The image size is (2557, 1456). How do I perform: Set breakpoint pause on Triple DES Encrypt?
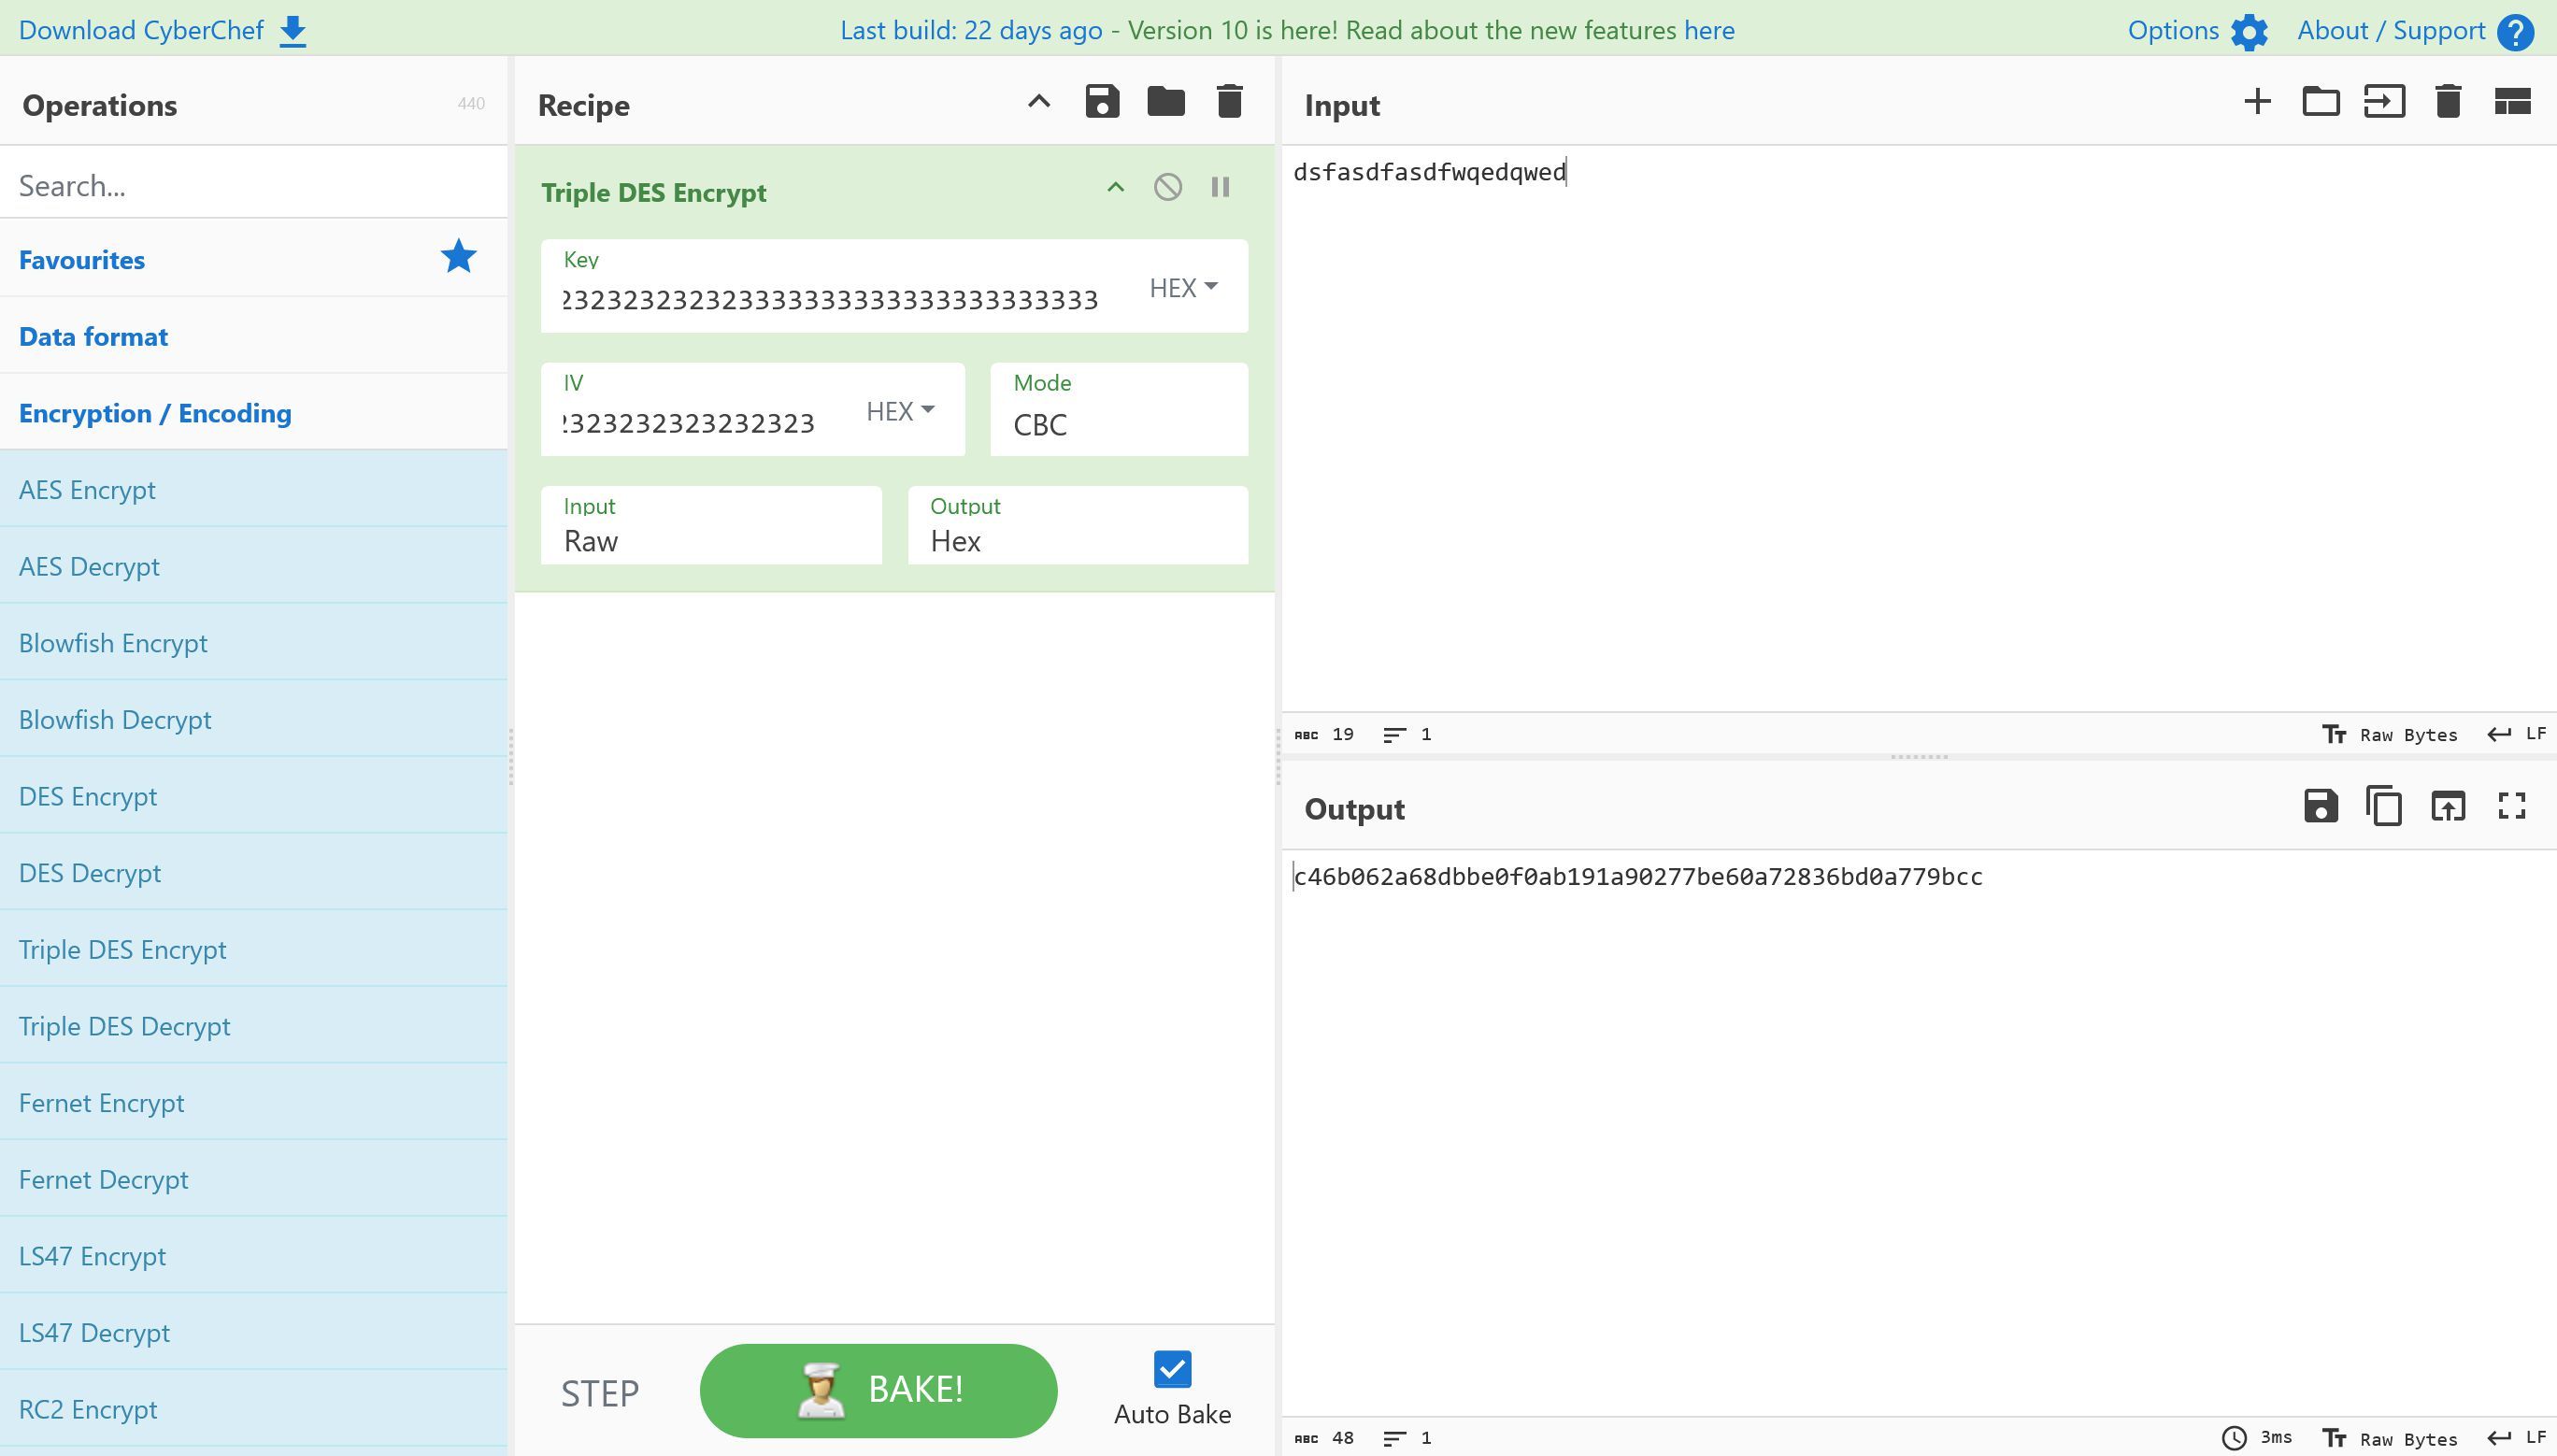tap(1220, 187)
